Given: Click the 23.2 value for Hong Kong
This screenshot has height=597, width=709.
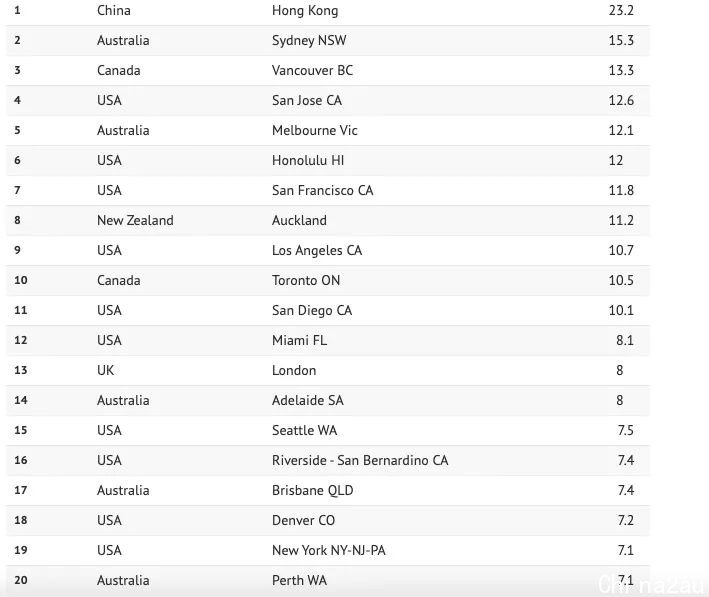Looking at the screenshot, I should [x=621, y=10].
